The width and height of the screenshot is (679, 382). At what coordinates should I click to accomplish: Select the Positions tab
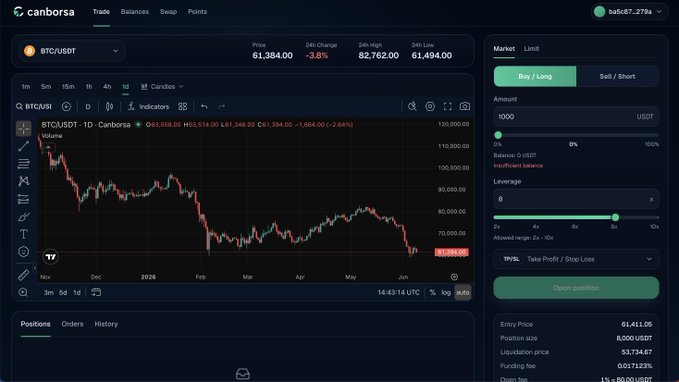tap(36, 324)
